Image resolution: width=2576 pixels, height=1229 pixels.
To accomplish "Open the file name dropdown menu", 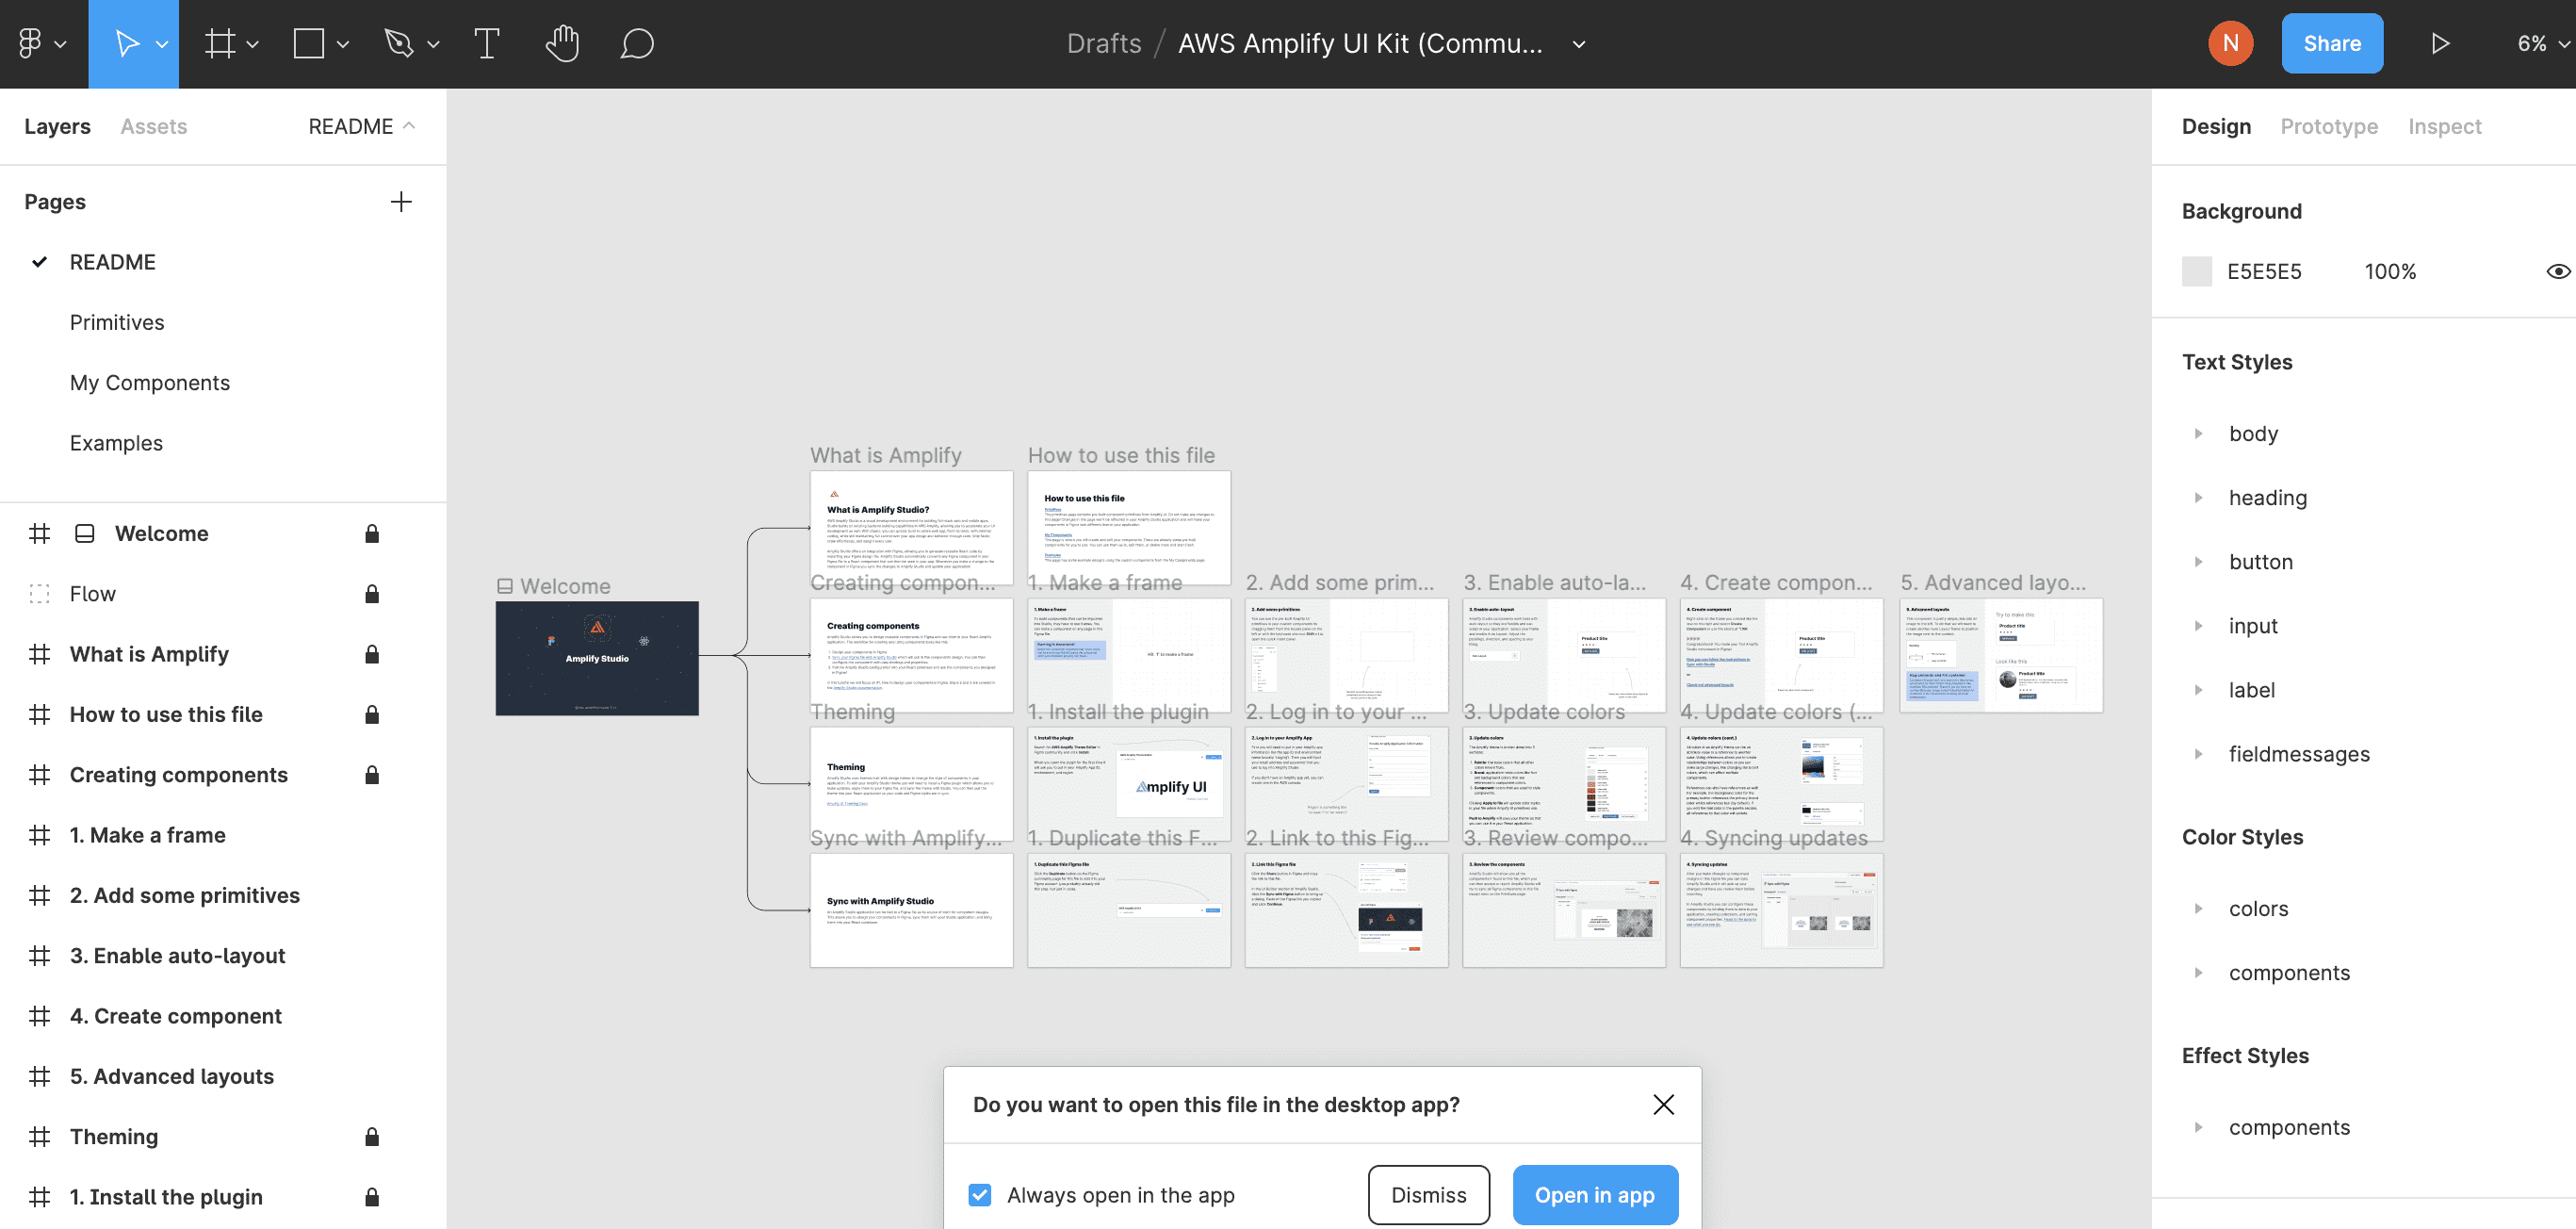I will tap(1578, 45).
